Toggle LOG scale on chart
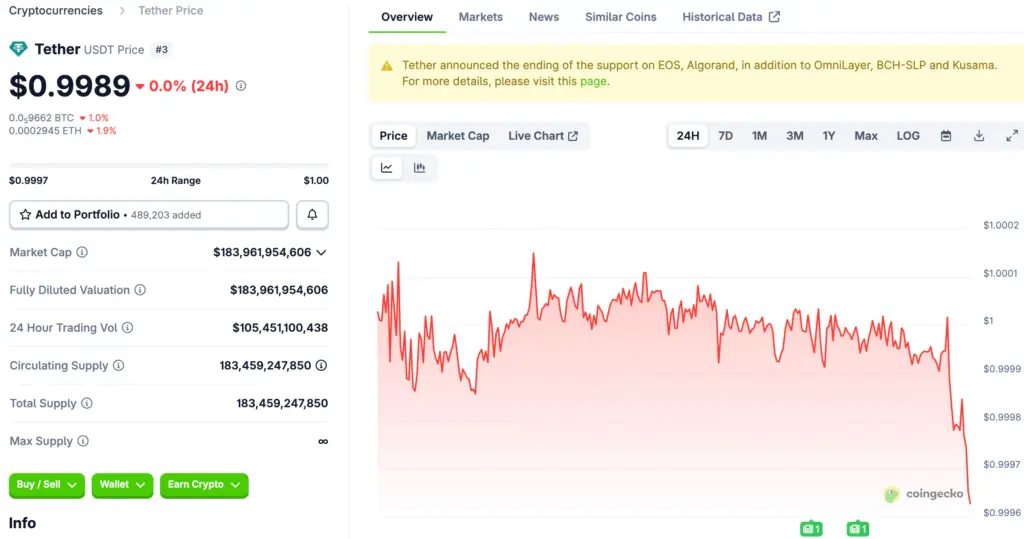The height and width of the screenshot is (539, 1024). click(908, 136)
